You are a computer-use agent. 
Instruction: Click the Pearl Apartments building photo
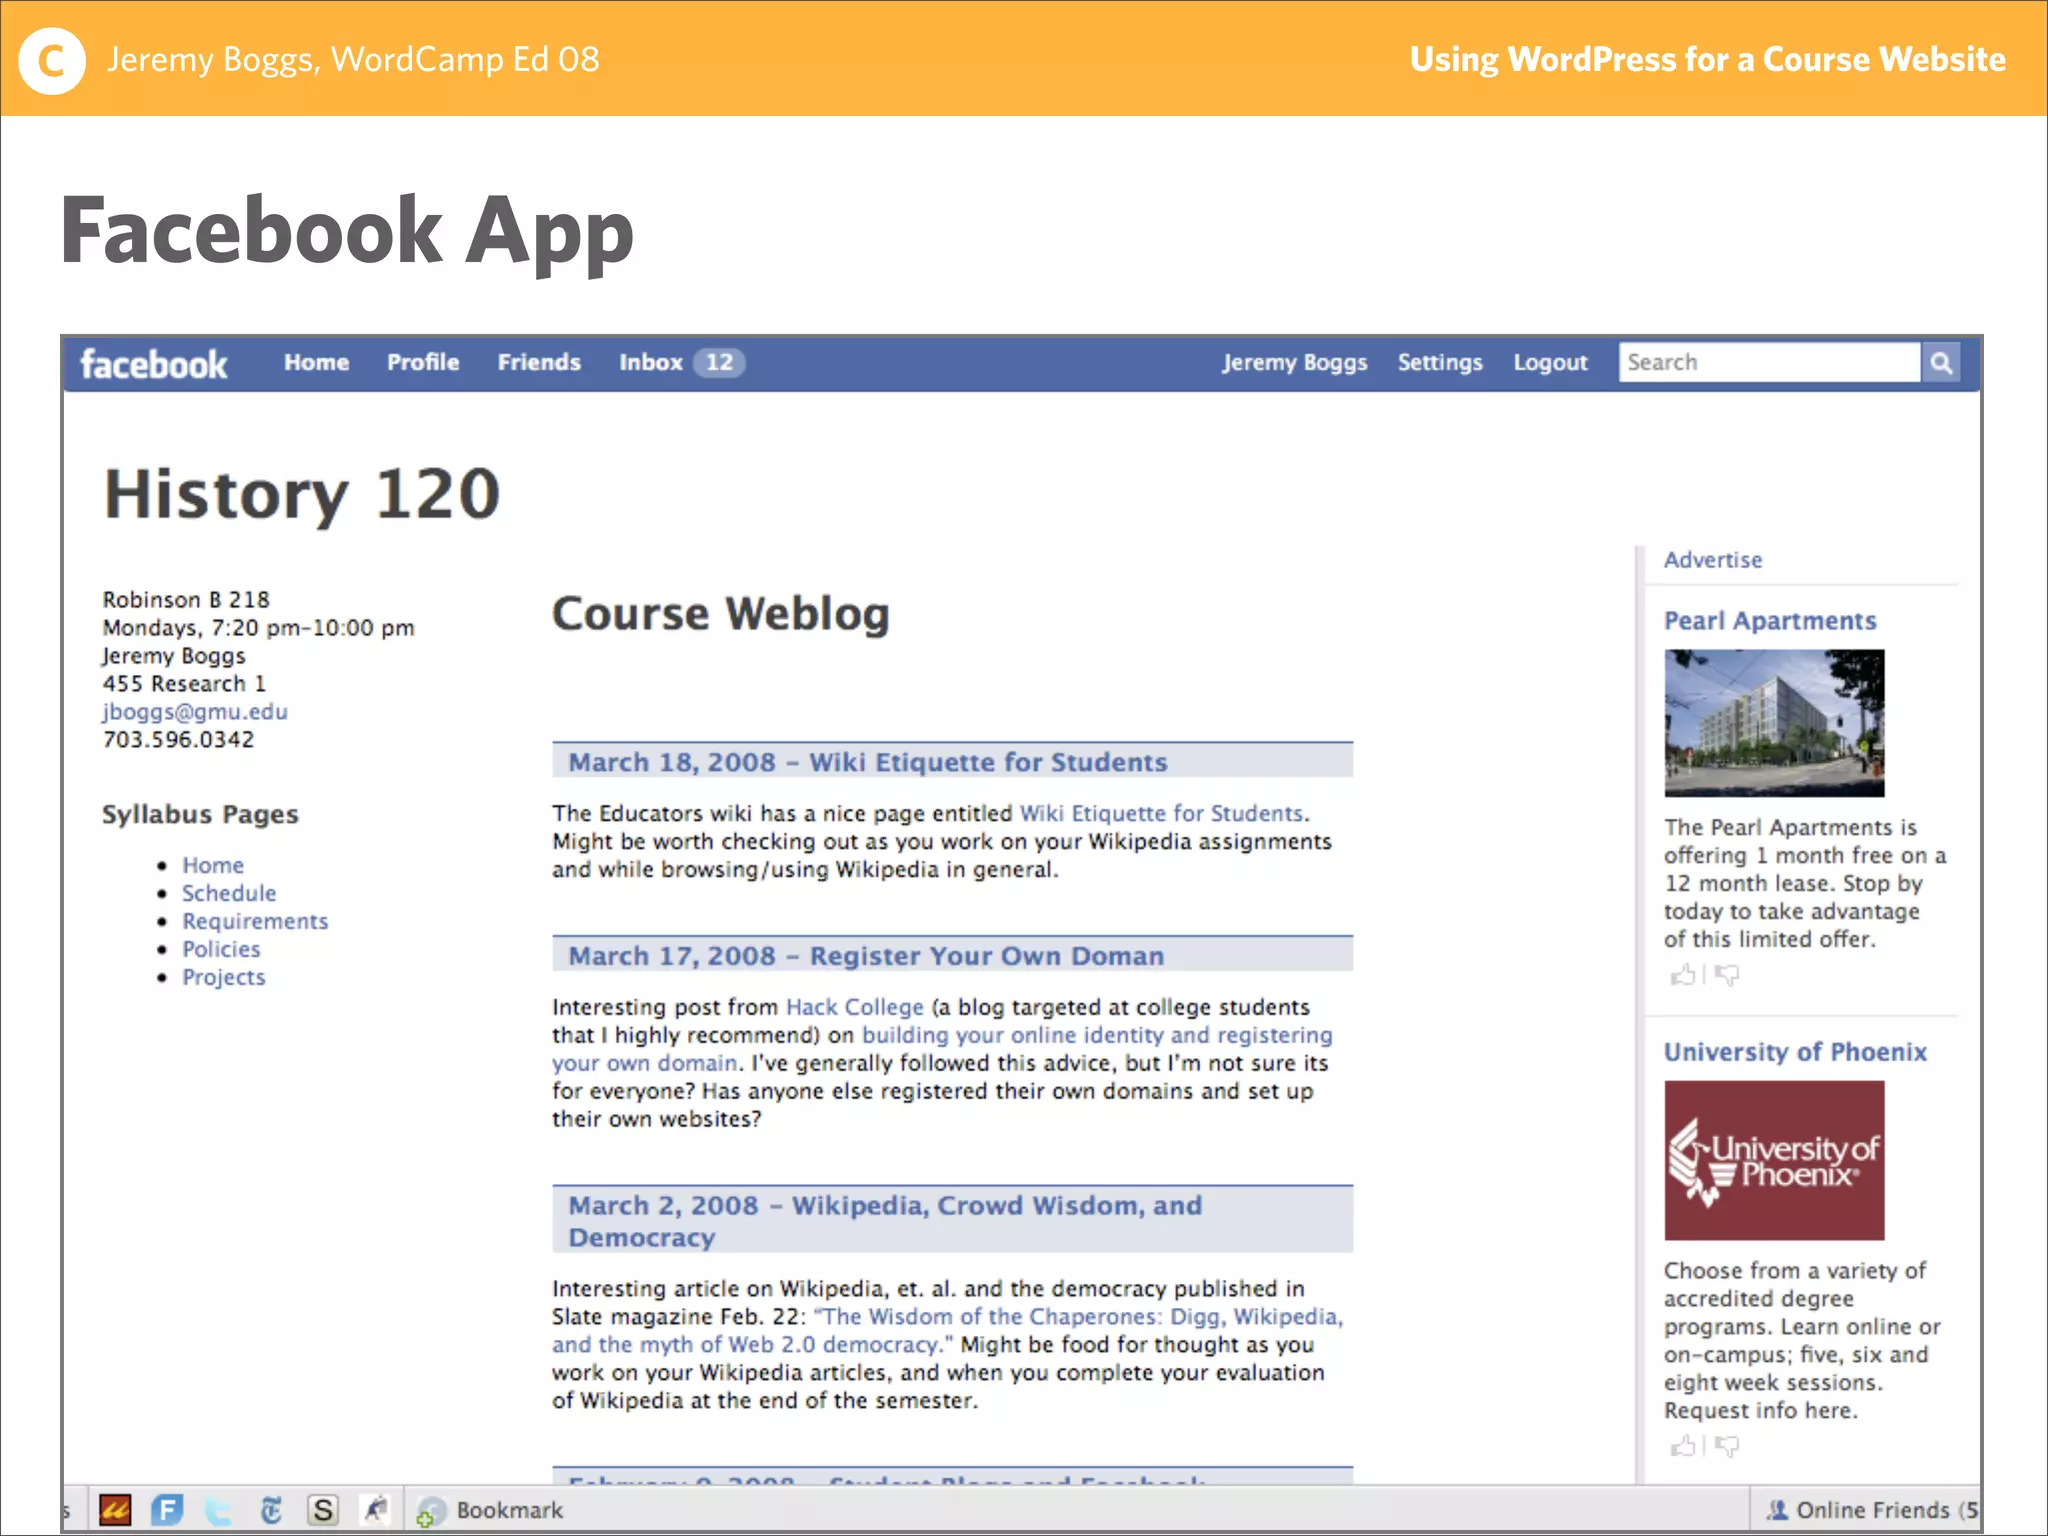tap(1774, 723)
